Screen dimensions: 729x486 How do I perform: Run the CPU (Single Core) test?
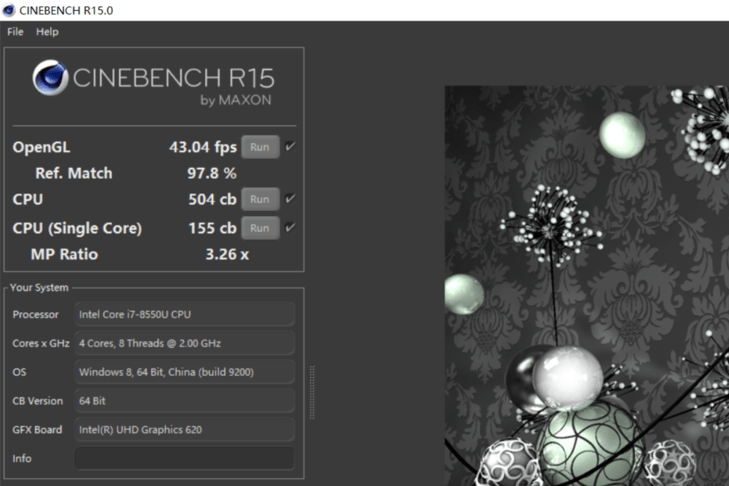[x=260, y=228]
